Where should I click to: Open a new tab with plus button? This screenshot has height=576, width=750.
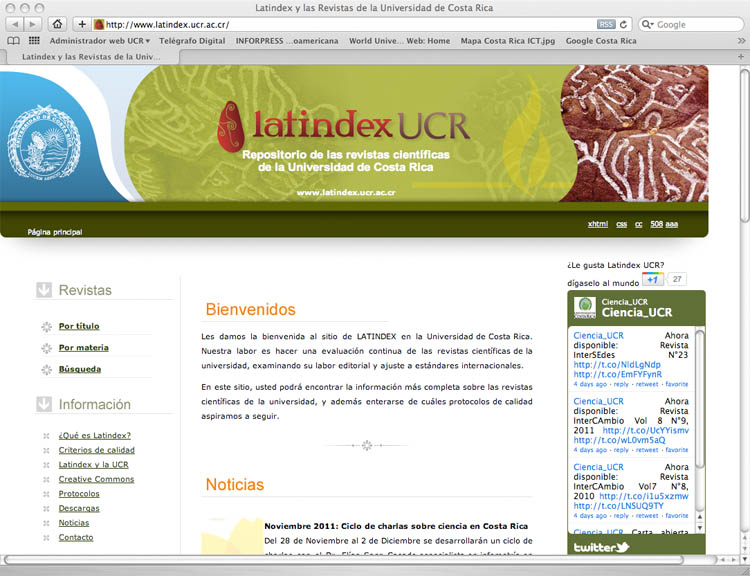[741, 56]
